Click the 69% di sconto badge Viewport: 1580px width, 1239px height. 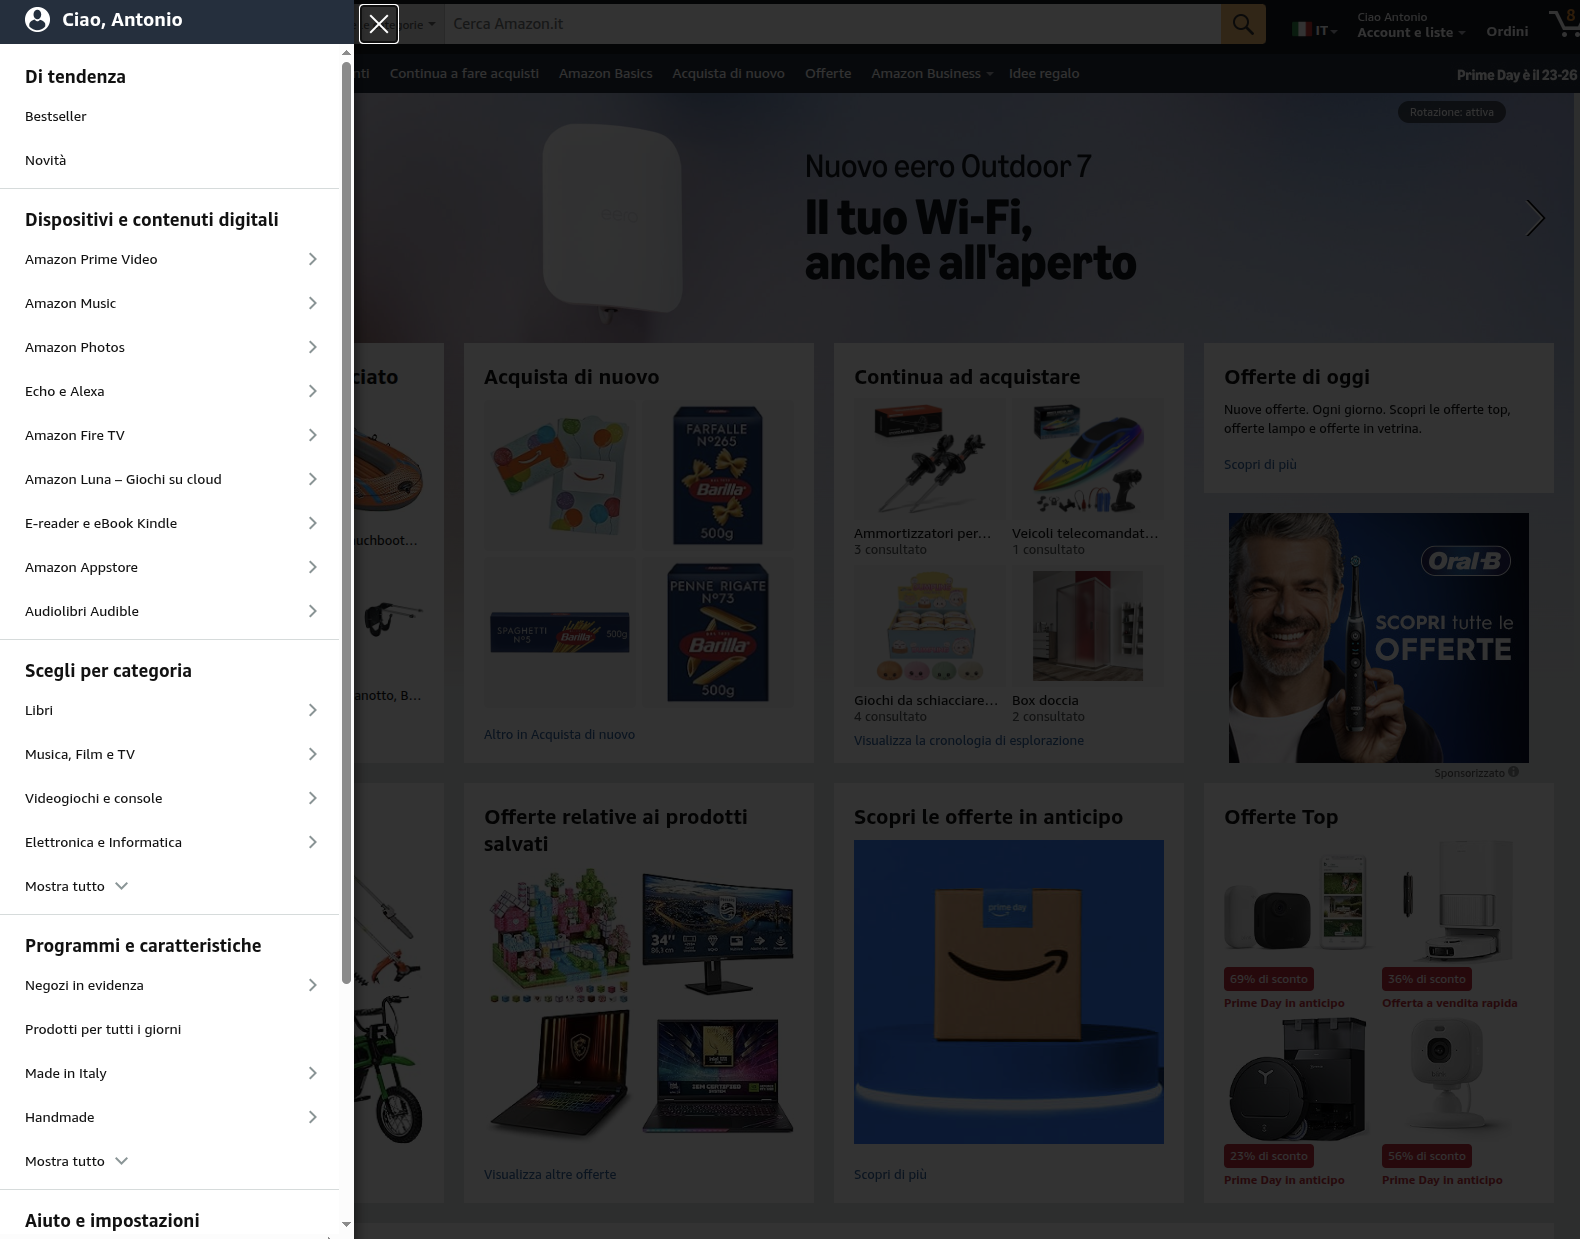click(1269, 979)
